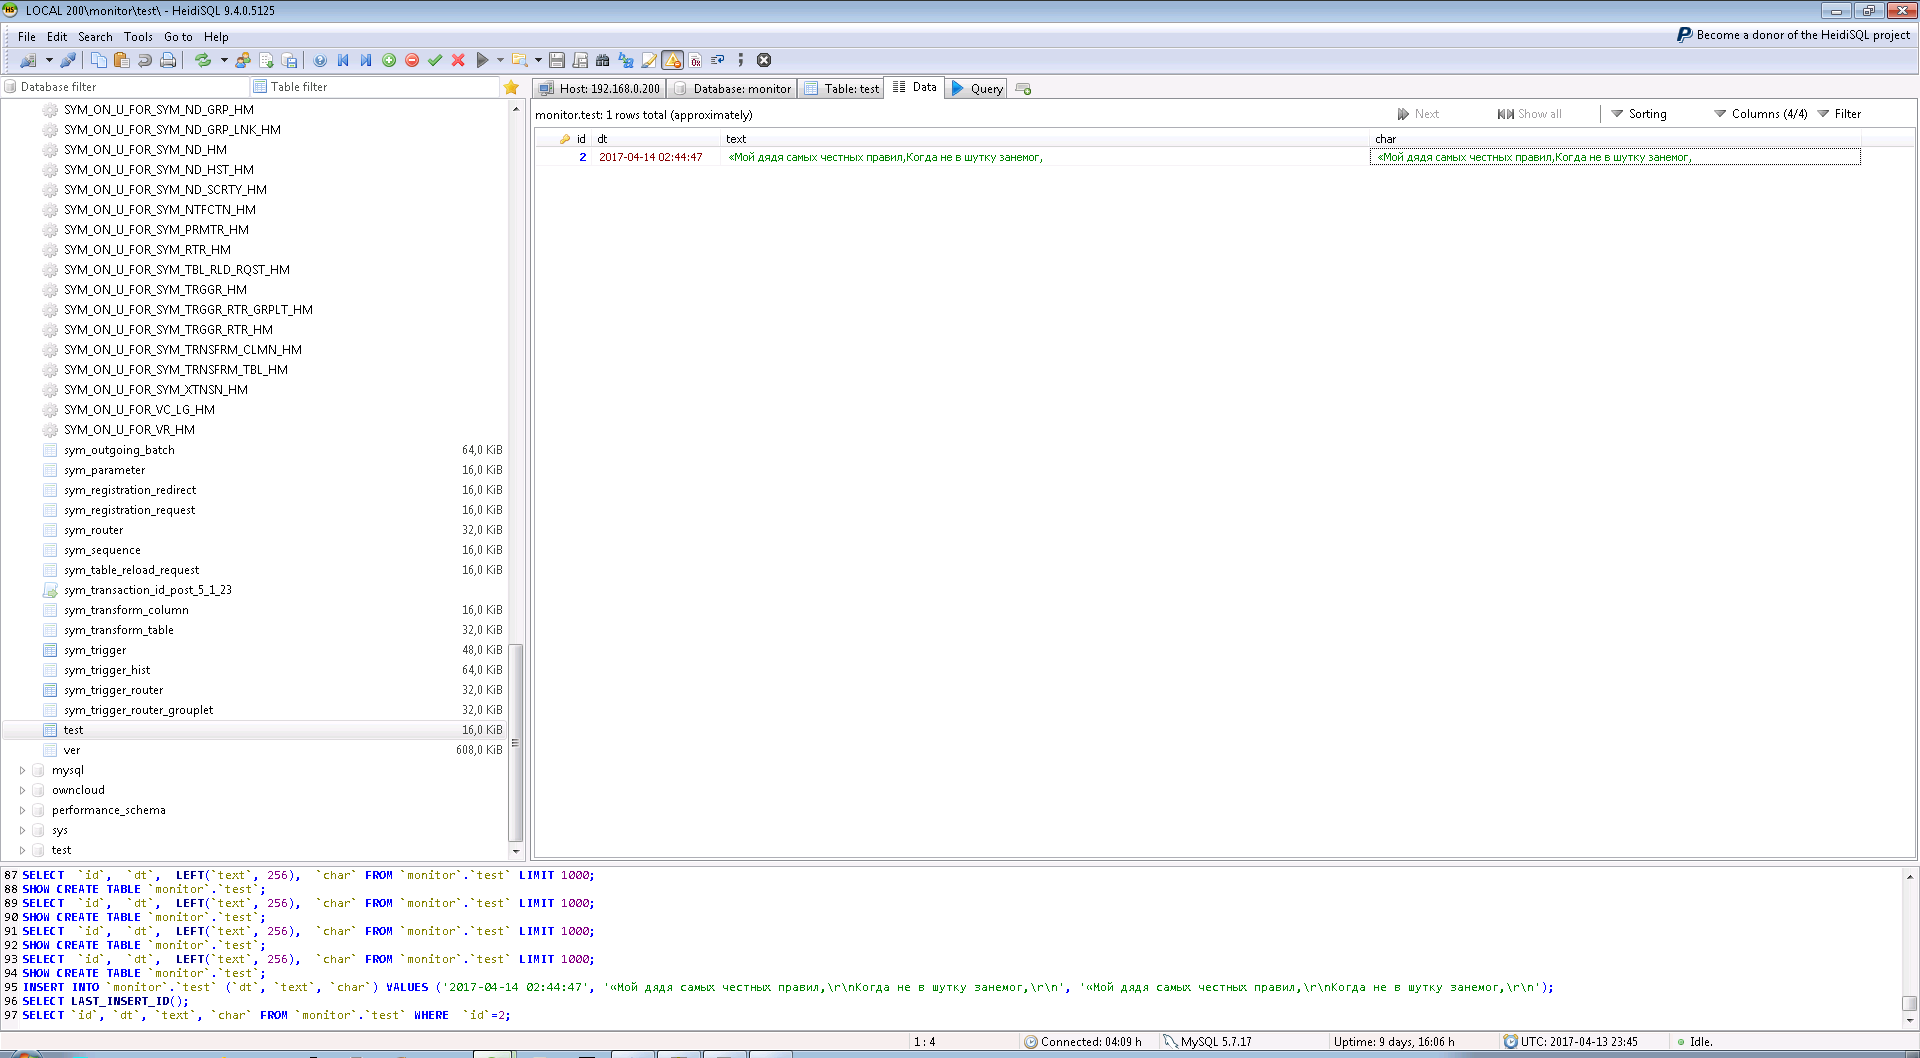Click the green checkmark Post icon
The width and height of the screenshot is (1920, 1058).
pos(435,60)
